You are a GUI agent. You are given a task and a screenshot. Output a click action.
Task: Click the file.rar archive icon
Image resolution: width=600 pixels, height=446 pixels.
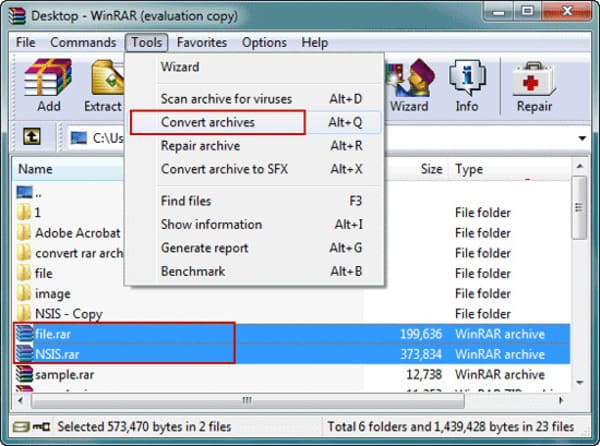(24, 334)
